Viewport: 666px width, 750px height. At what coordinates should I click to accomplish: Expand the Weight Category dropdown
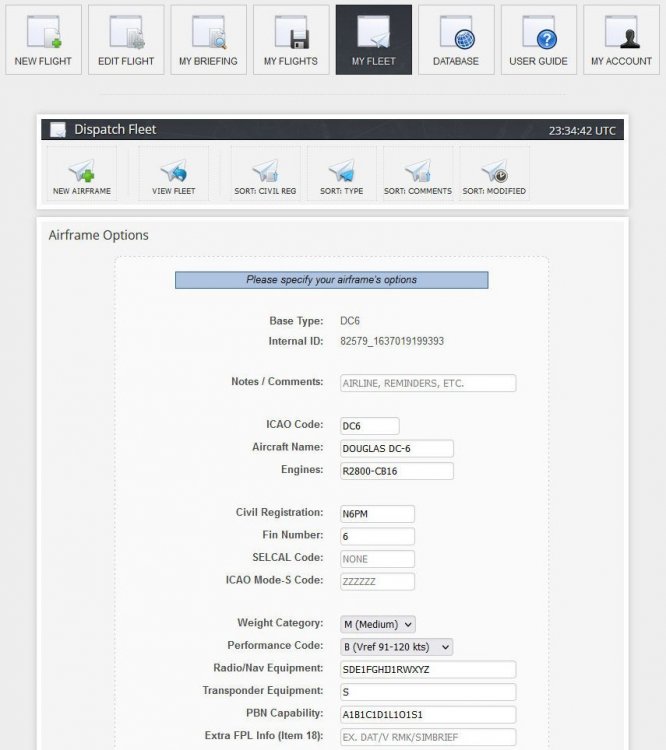[377, 624]
